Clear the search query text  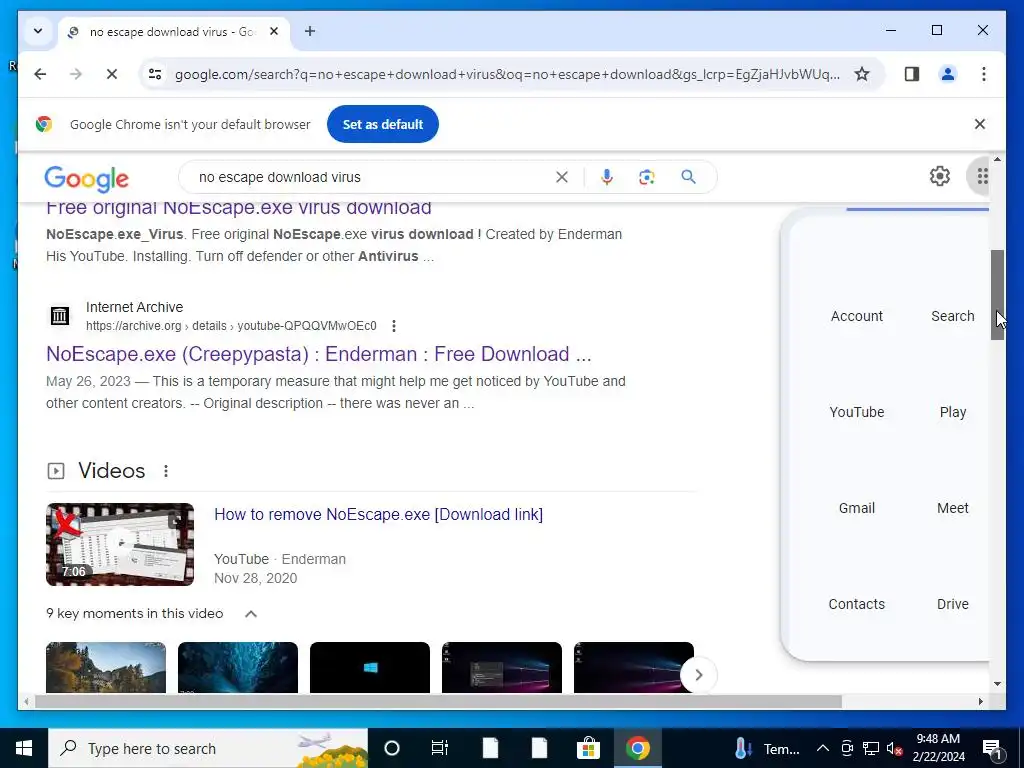tap(562, 177)
